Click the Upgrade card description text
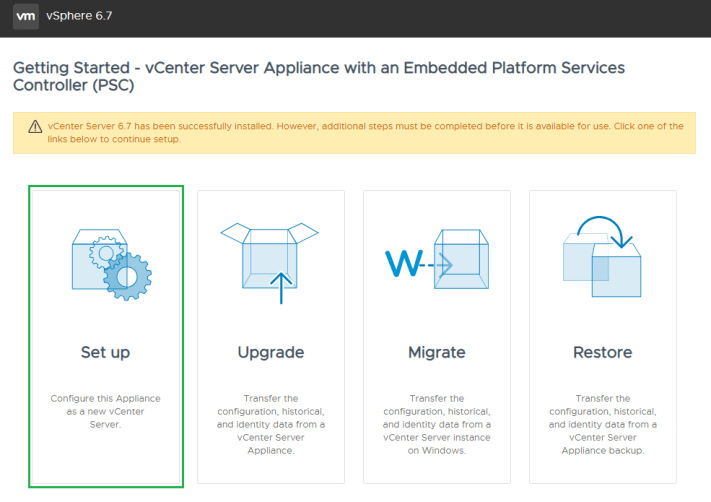Screen dimensions: 711x502 point(270,424)
